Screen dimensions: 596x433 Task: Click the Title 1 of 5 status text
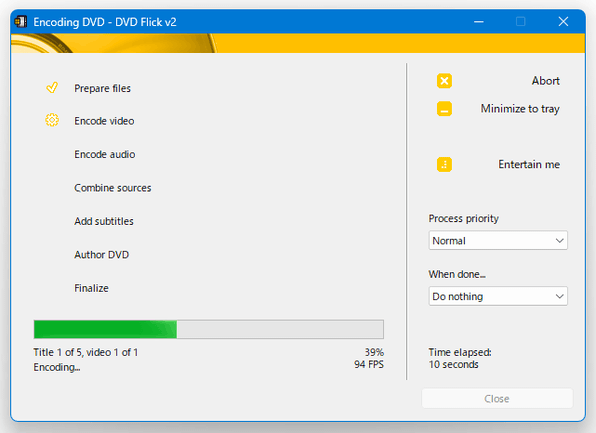[x=86, y=352]
